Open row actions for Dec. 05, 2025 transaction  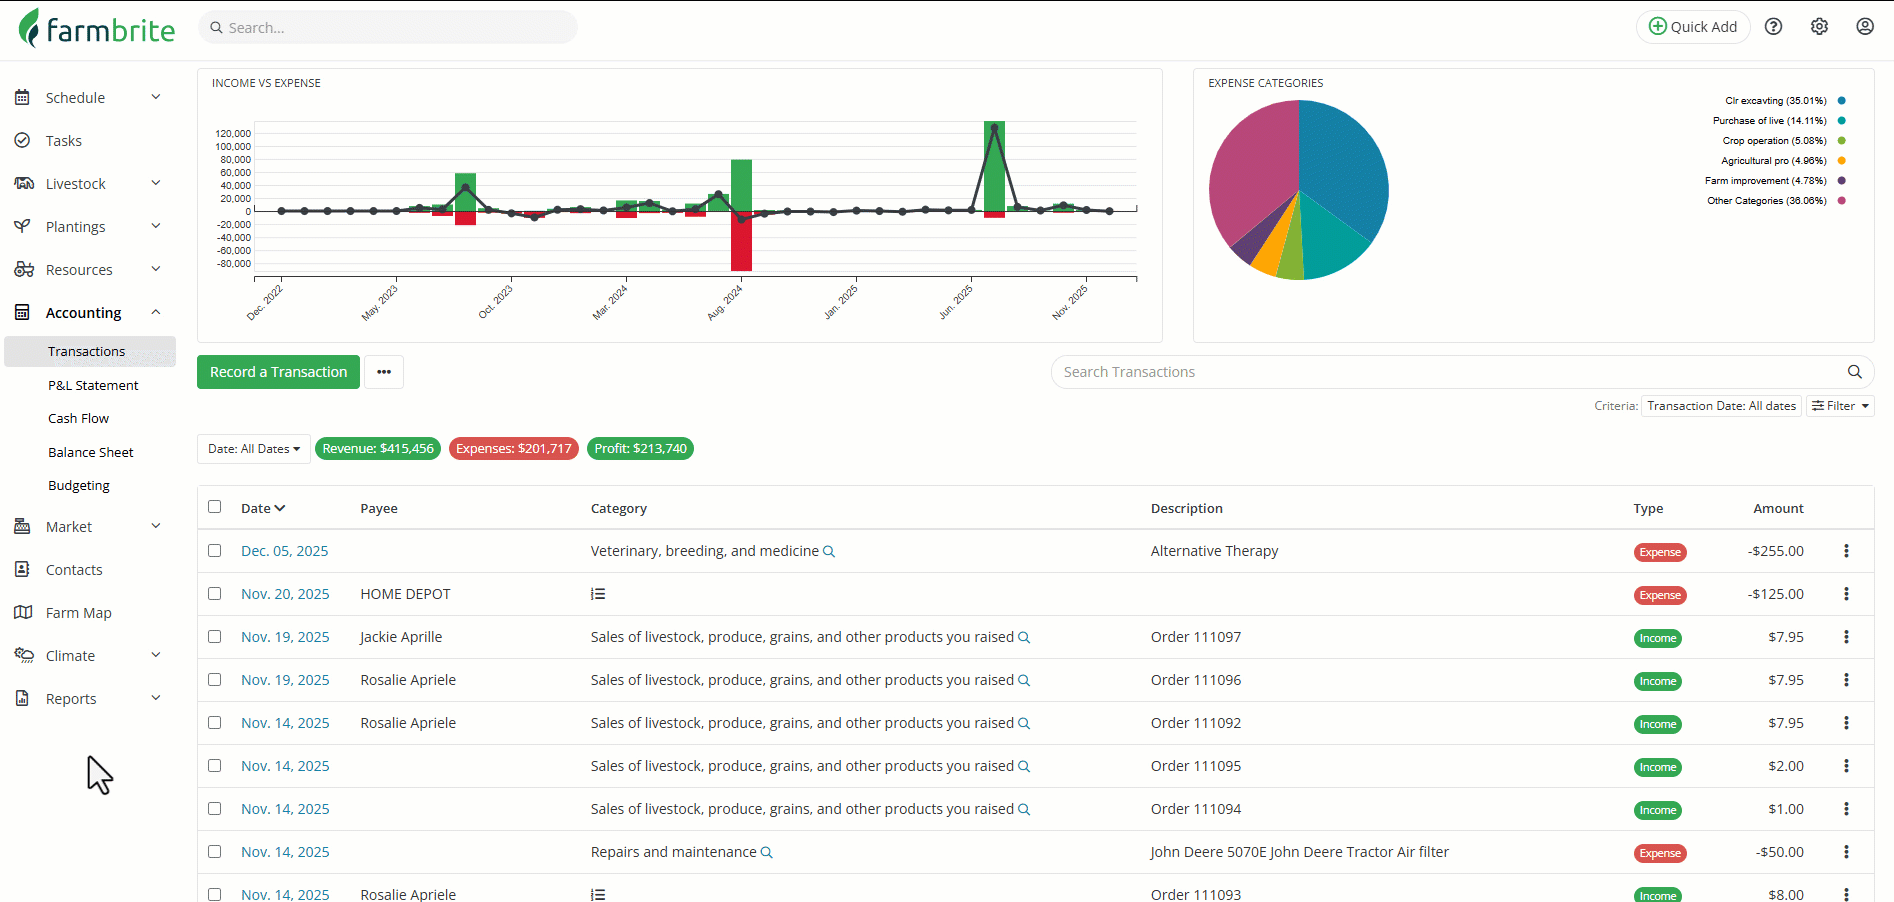pyautogui.click(x=1846, y=551)
